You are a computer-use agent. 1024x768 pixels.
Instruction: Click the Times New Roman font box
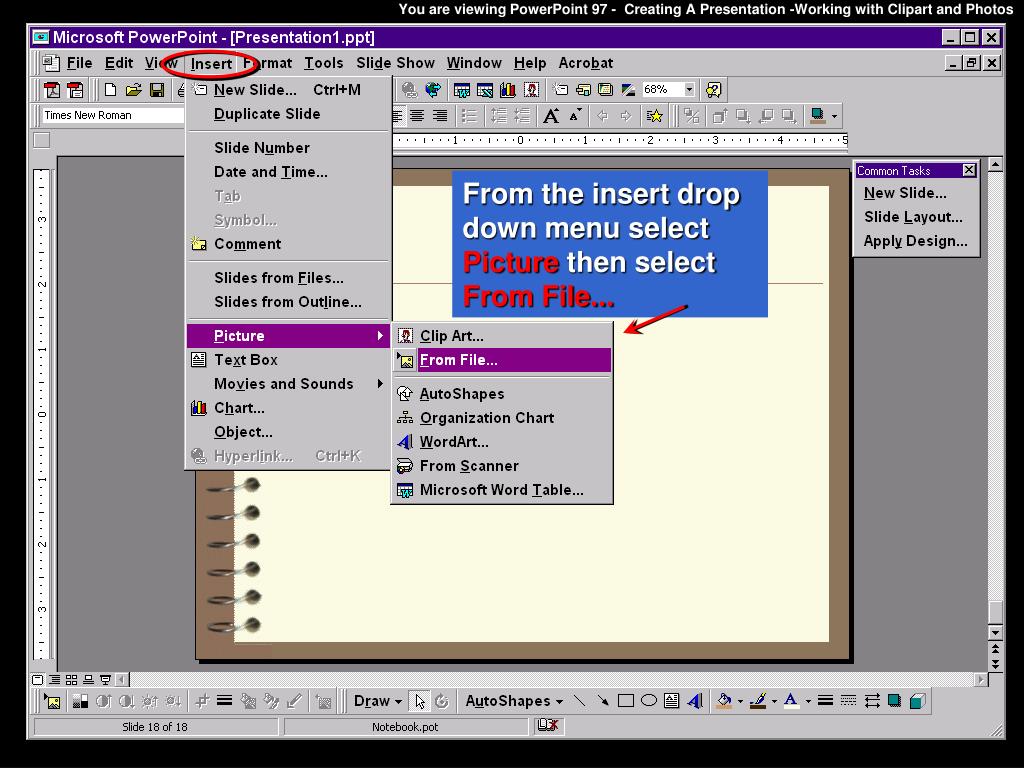(113, 116)
